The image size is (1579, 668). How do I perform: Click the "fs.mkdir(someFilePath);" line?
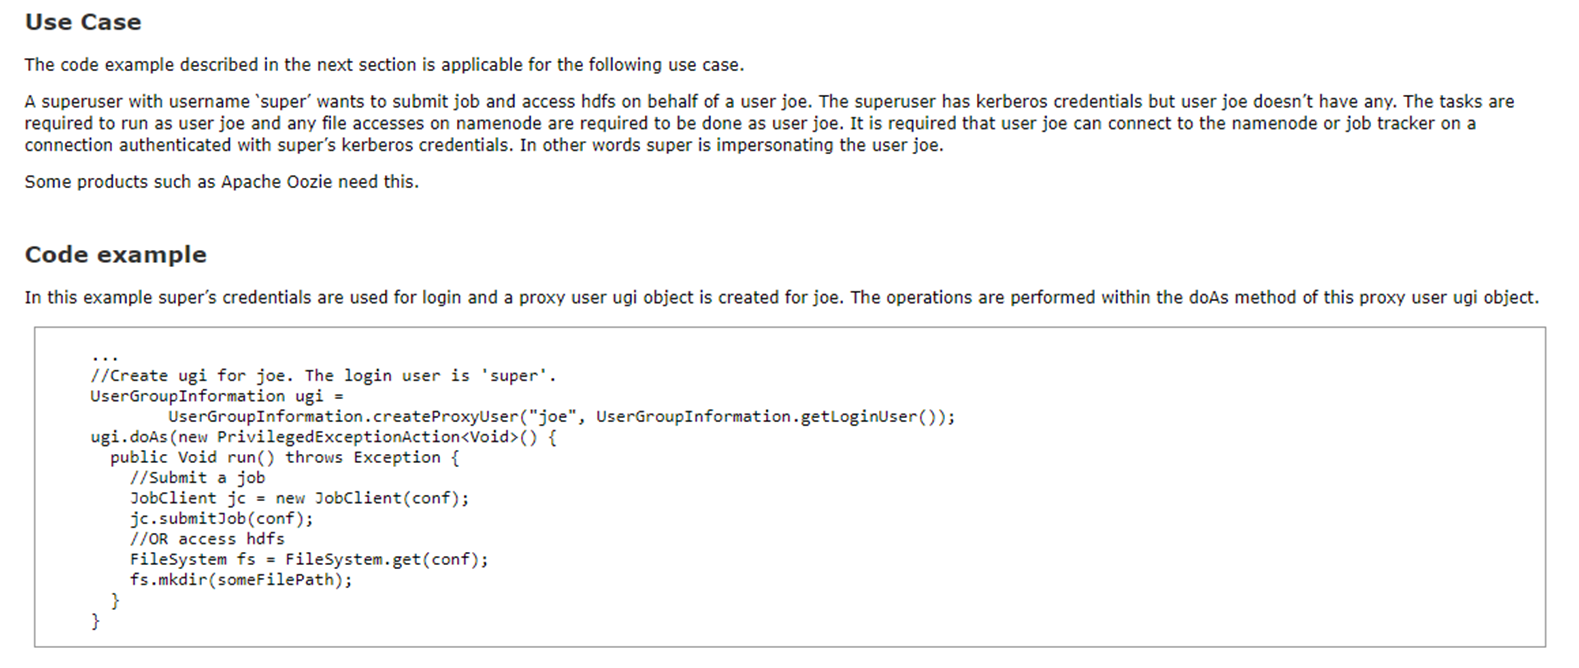241,580
